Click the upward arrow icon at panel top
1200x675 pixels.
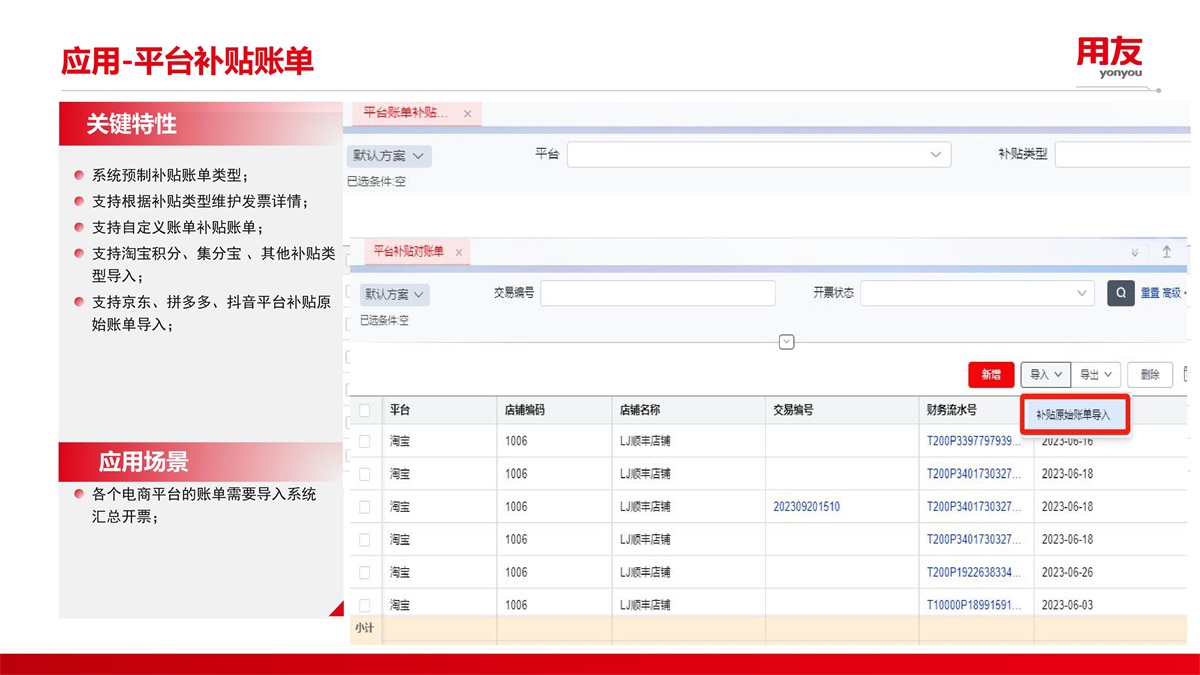(1166, 252)
